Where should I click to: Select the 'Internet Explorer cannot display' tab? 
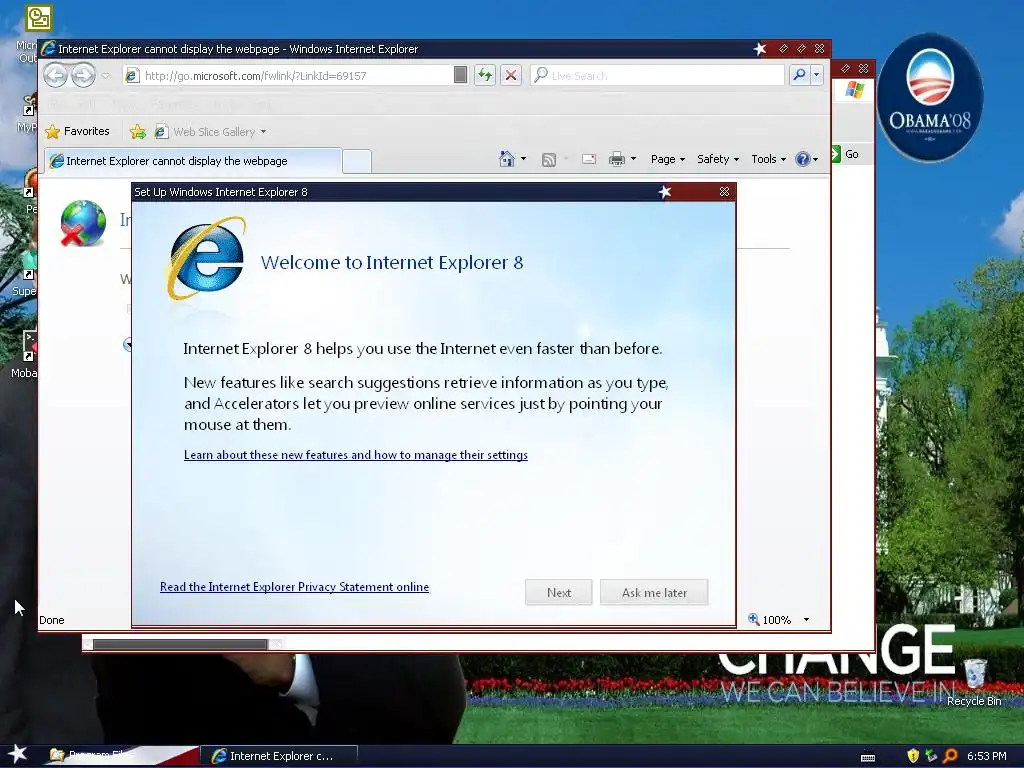click(x=193, y=161)
